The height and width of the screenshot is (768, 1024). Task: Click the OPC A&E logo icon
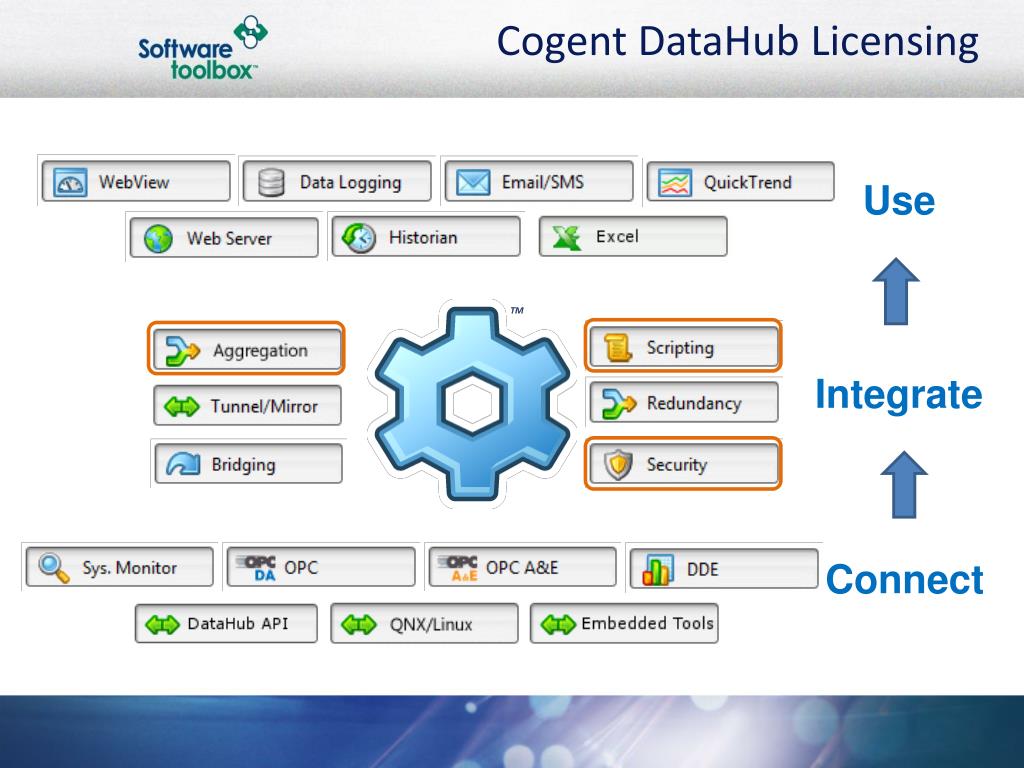pyautogui.click(x=459, y=568)
